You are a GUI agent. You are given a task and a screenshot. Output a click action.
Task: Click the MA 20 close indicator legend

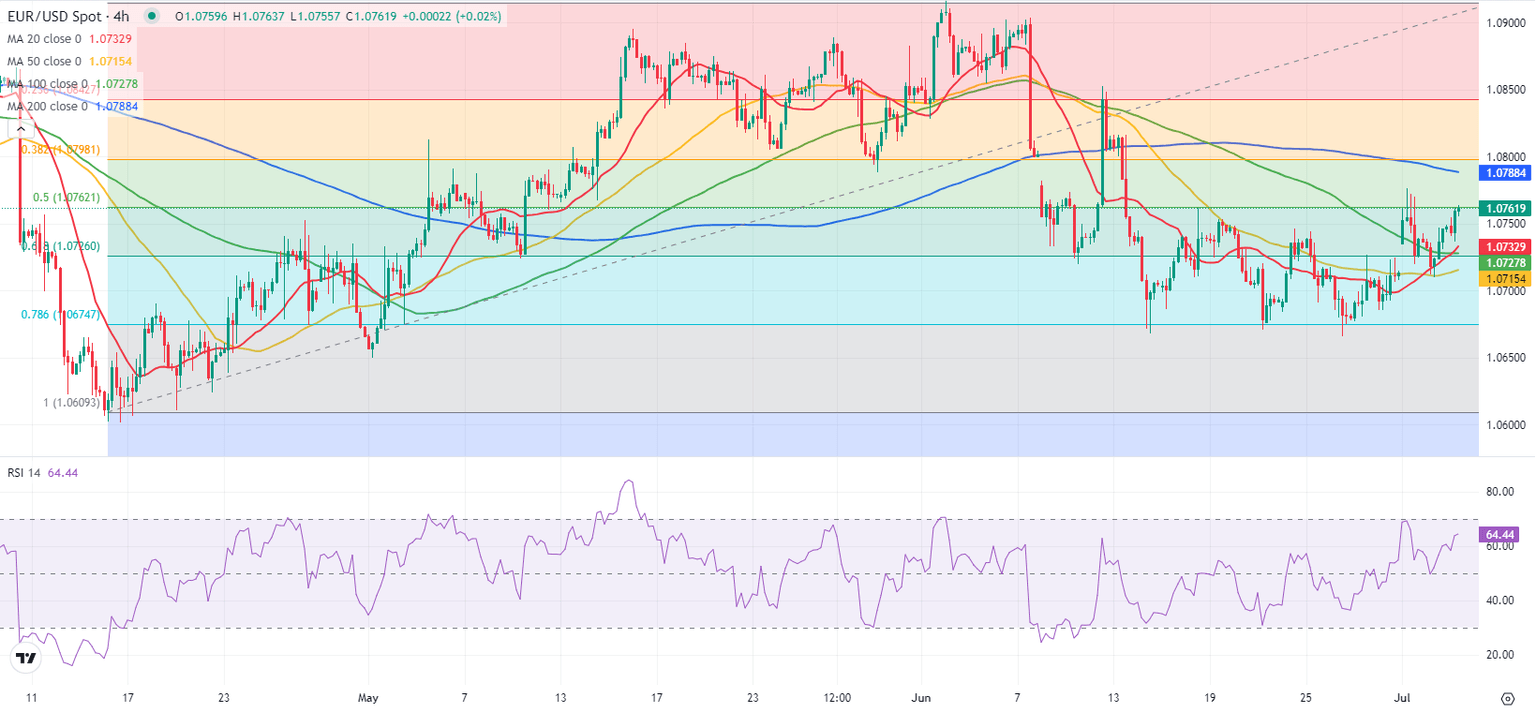pos(69,39)
